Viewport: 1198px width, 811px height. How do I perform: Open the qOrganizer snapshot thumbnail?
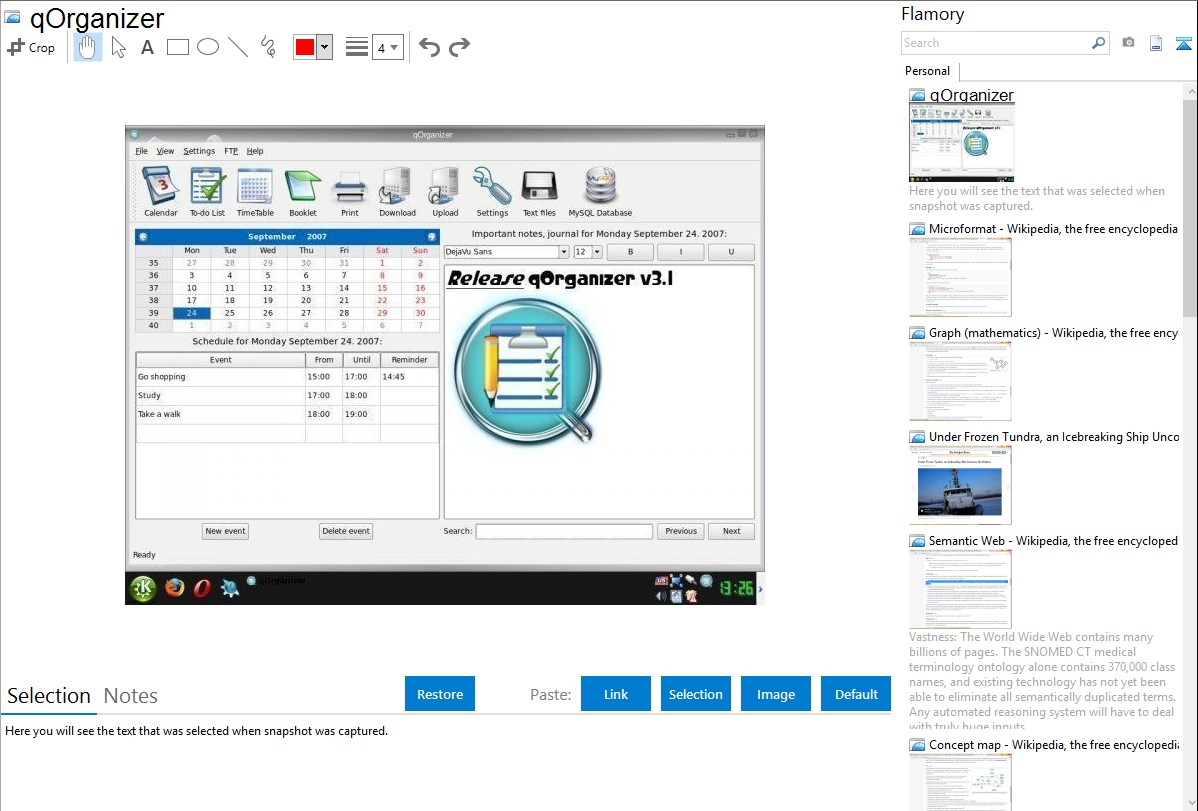pos(961,143)
